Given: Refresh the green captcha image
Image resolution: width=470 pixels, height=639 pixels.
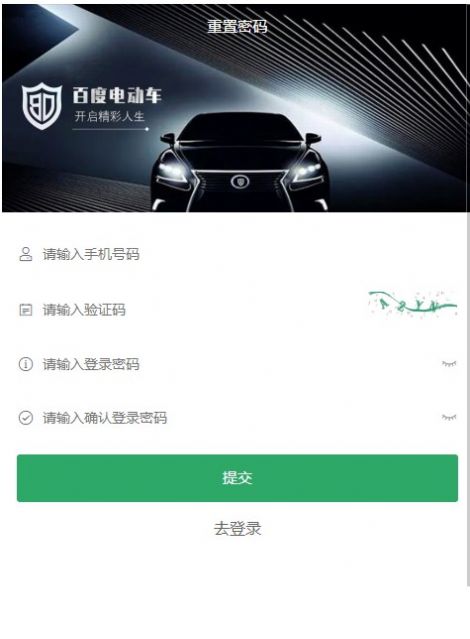Looking at the screenshot, I should tap(412, 304).
